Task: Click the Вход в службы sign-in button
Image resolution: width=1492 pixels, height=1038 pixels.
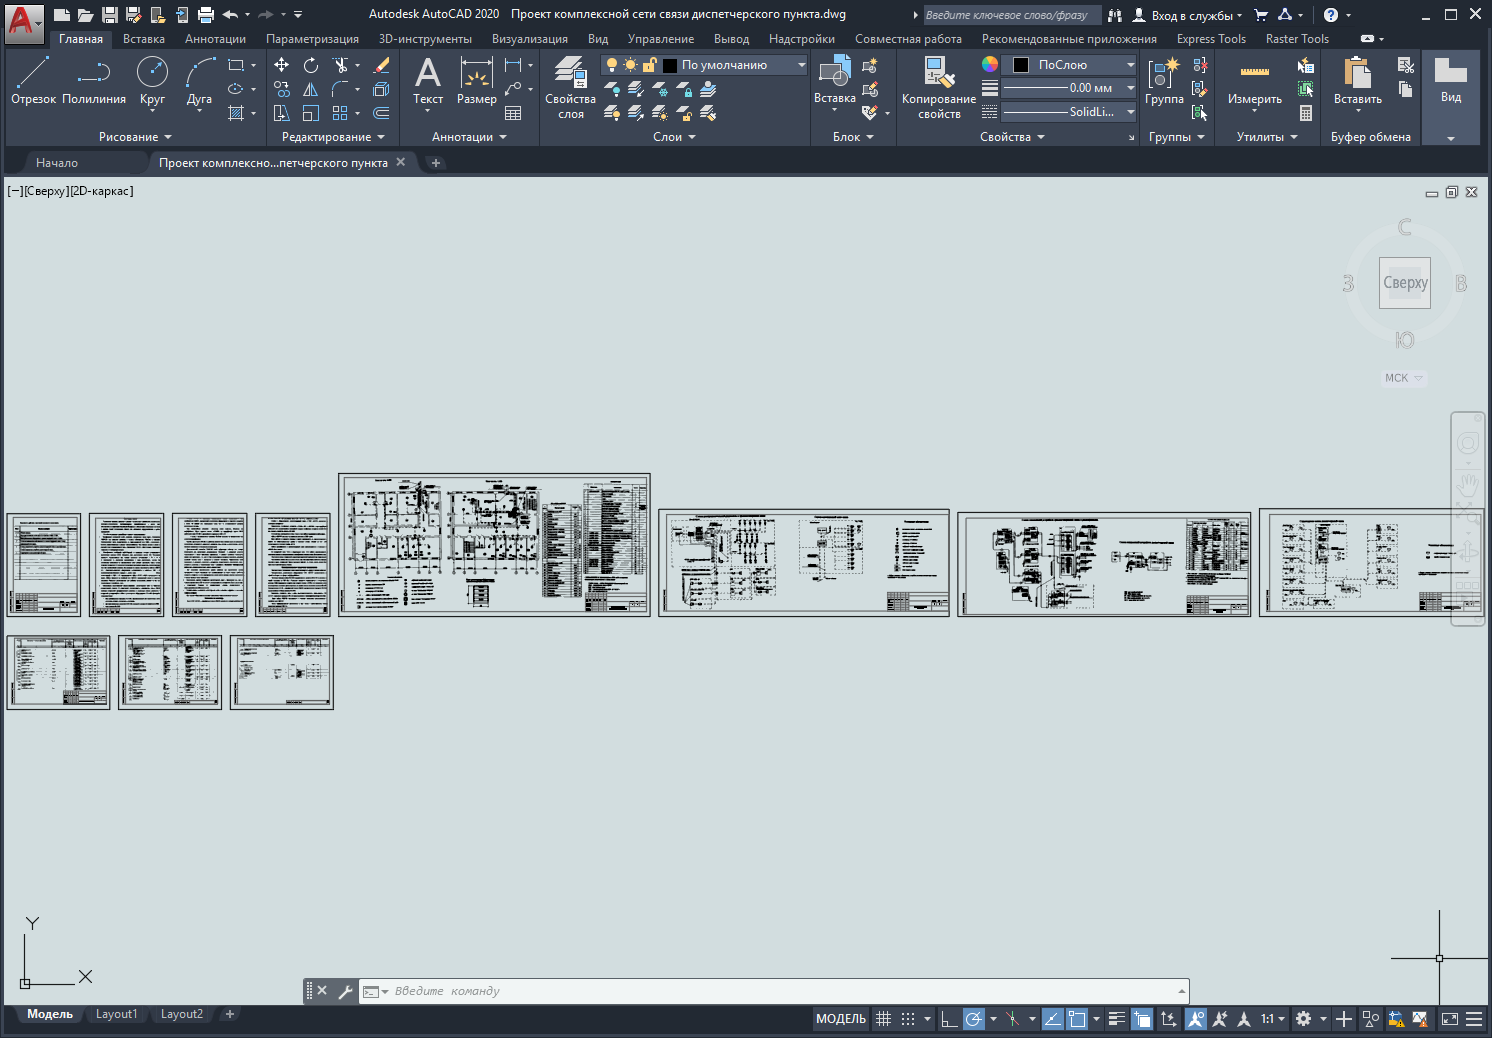Action: [x=1190, y=15]
